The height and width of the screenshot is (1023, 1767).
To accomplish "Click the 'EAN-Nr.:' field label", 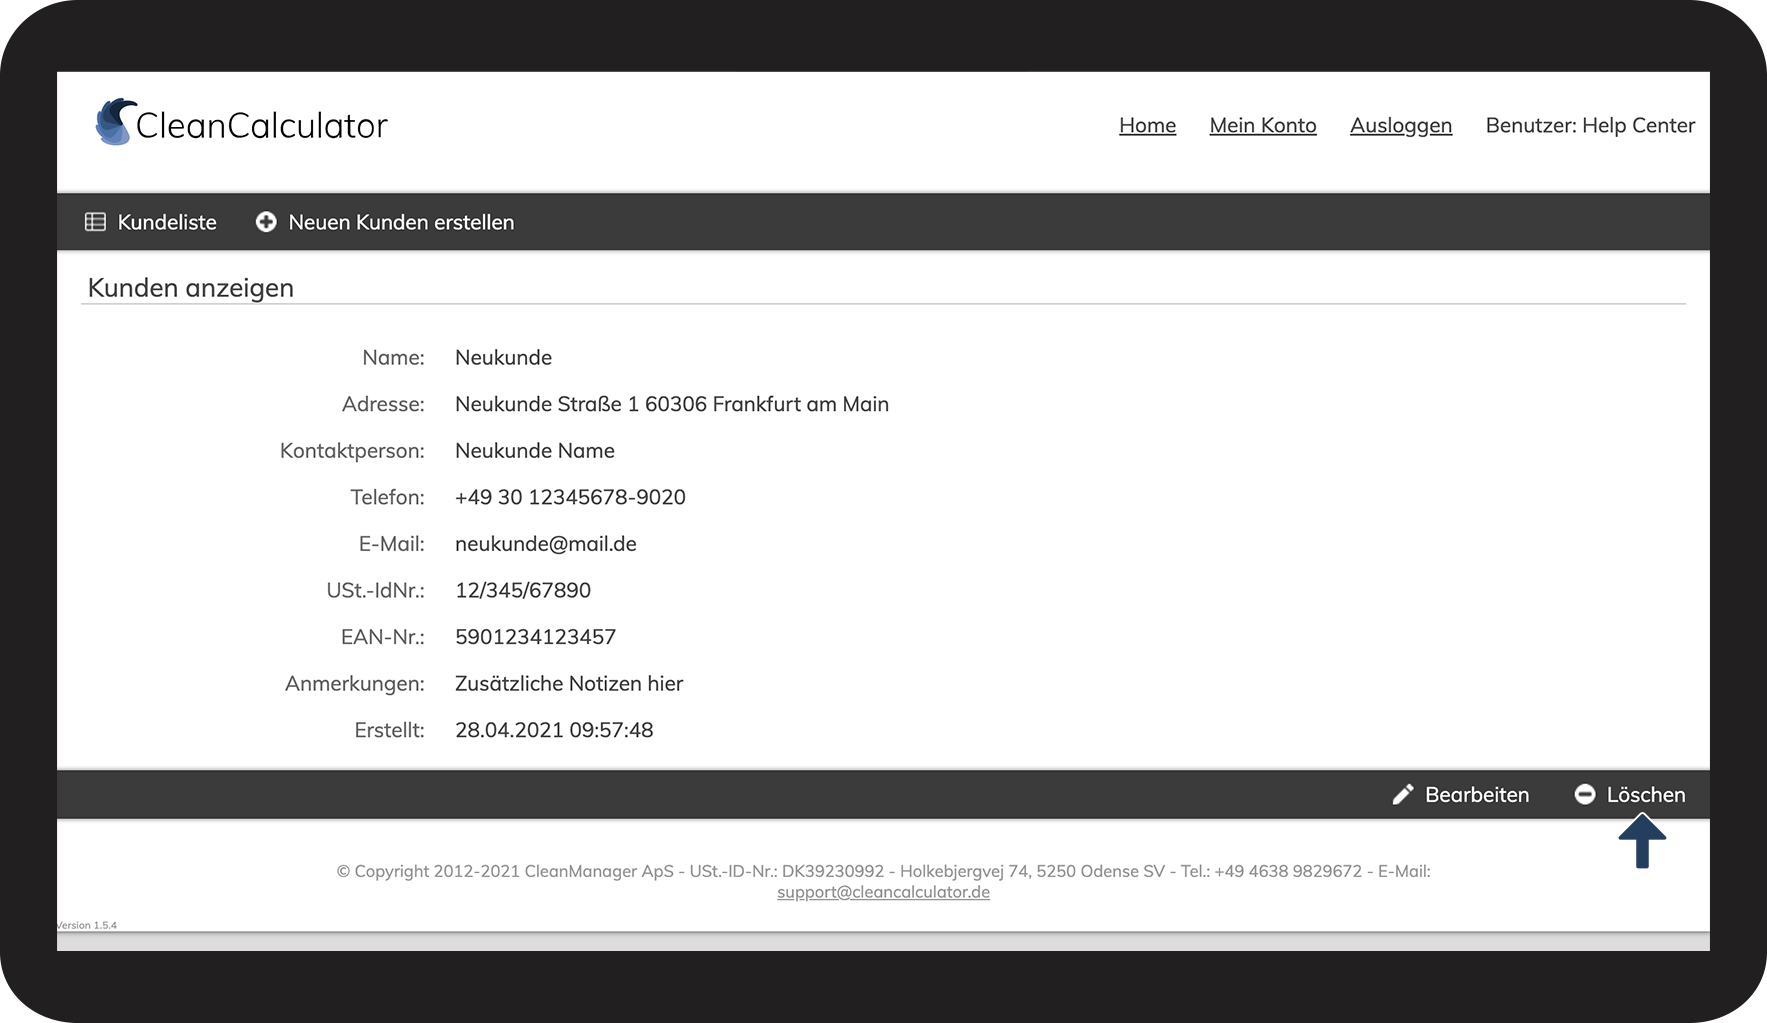I will (383, 637).
